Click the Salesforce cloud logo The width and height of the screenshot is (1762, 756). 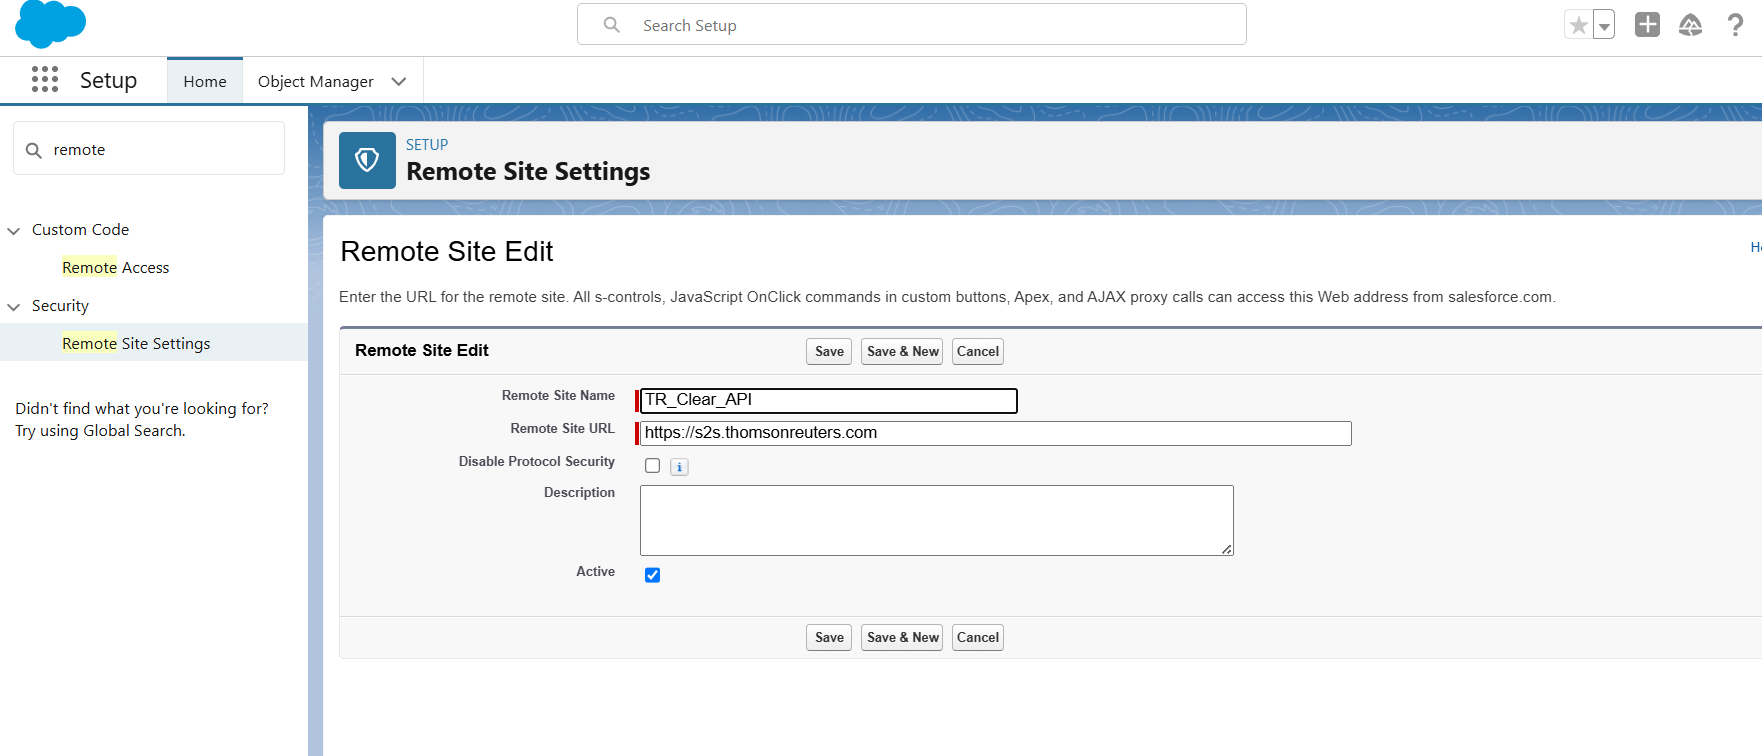click(50, 24)
